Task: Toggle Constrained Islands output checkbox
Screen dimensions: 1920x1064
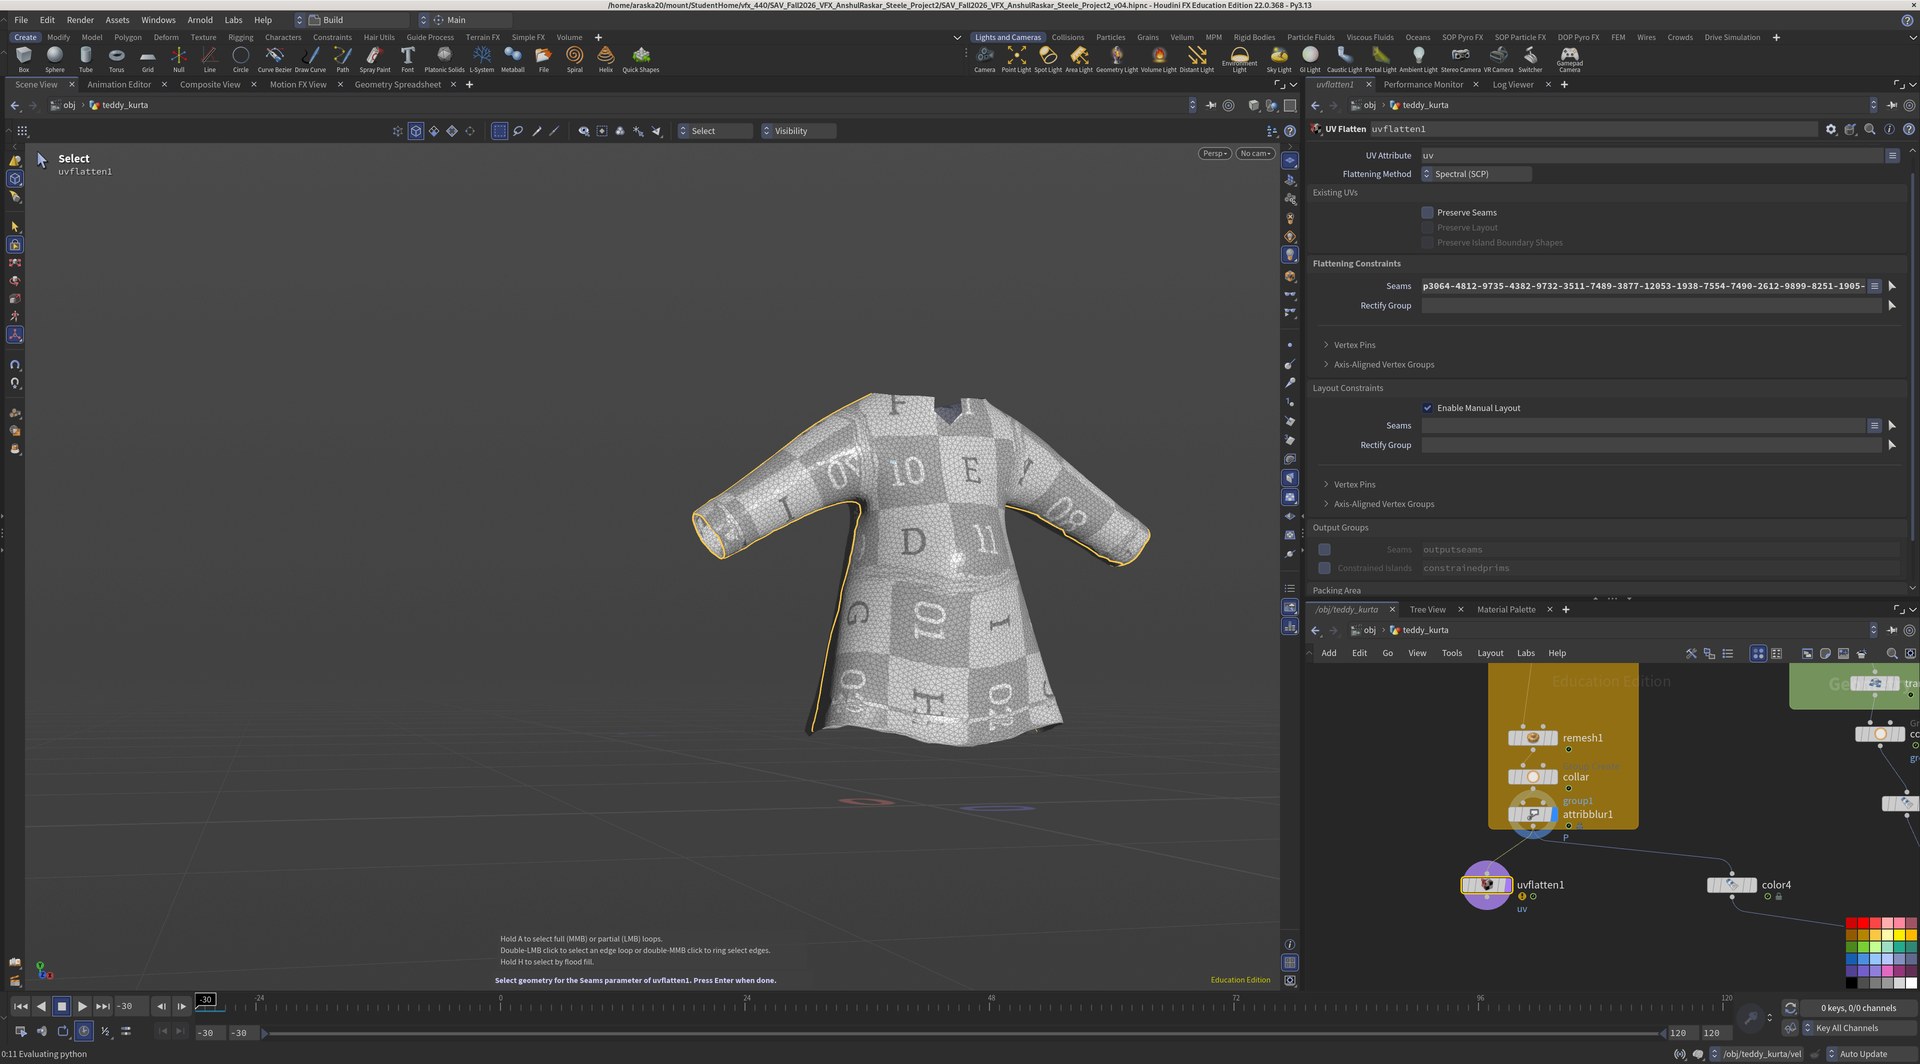Action: 1324,568
